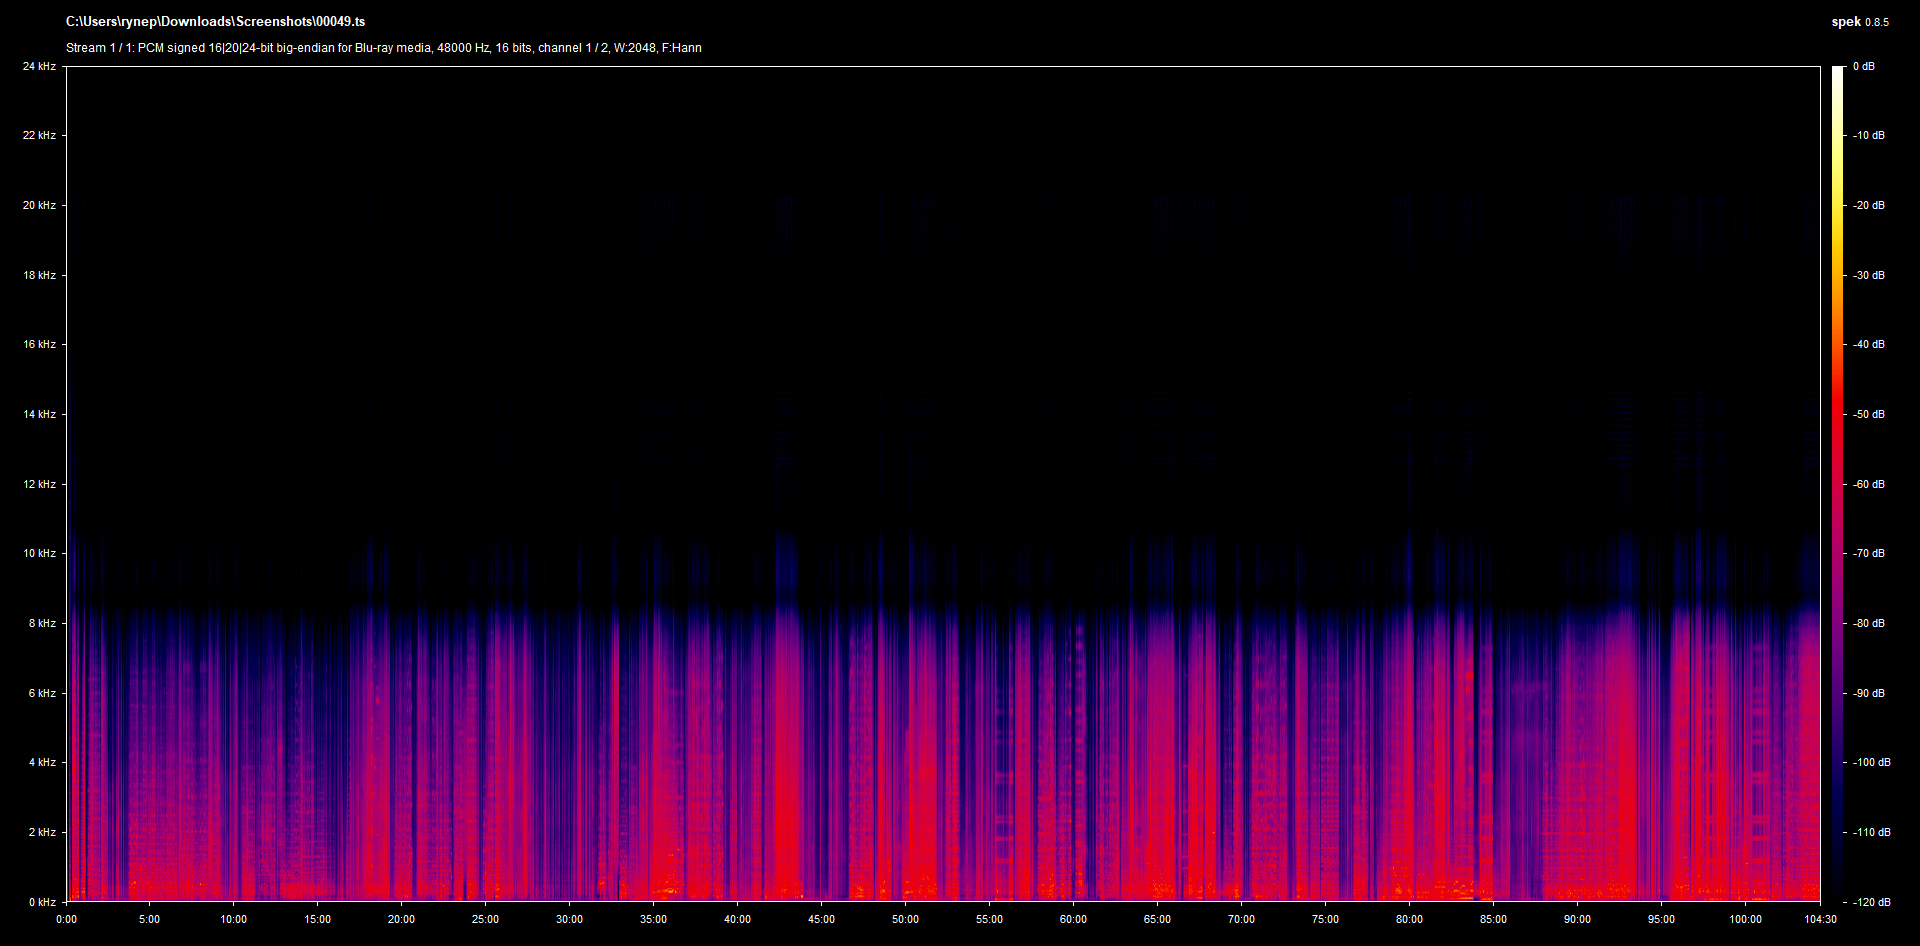Click the spek 0.8.5 version label
1920x946 pixels.
(x=1860, y=21)
